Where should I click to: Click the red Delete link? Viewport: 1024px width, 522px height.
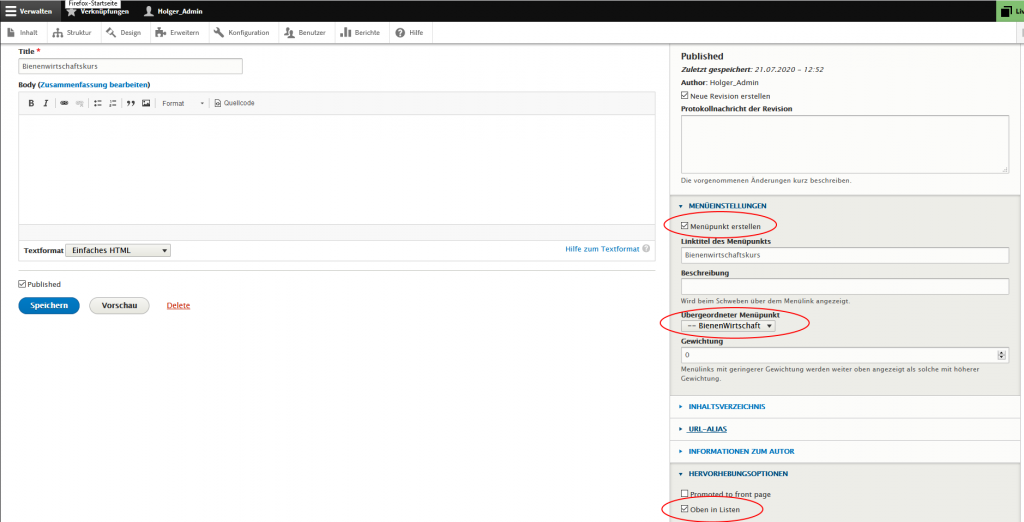[178, 305]
